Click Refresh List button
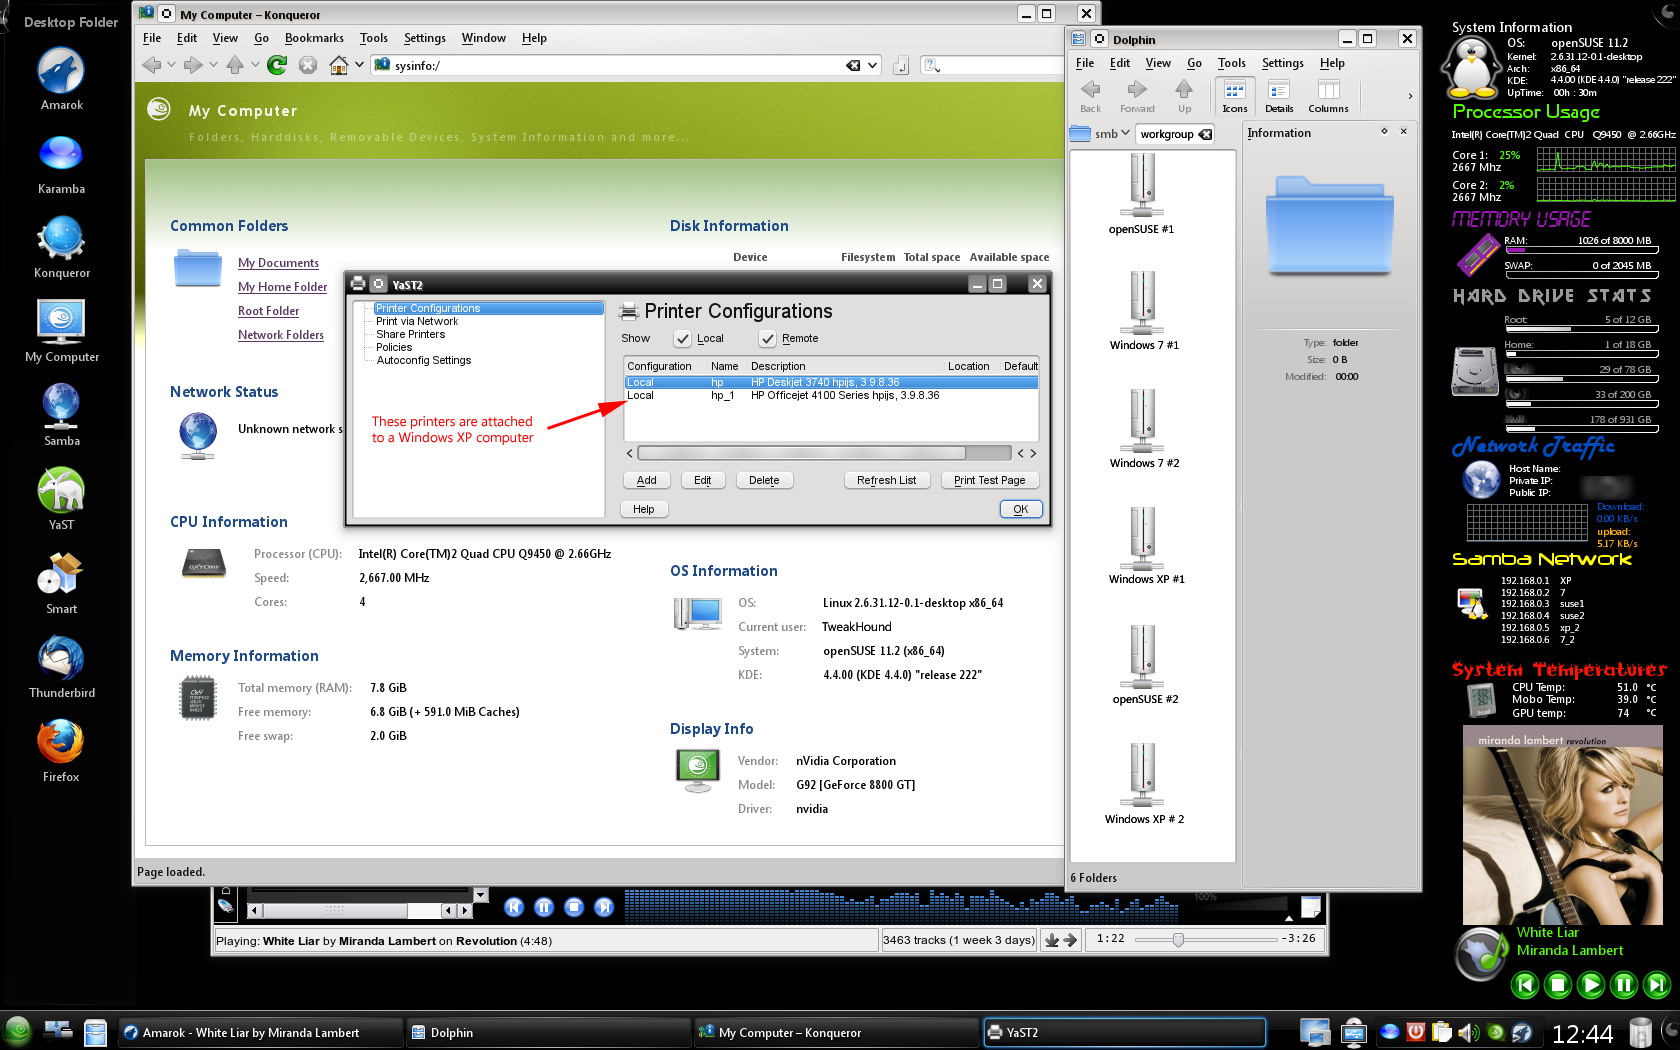The width and height of the screenshot is (1680, 1050). (x=886, y=481)
